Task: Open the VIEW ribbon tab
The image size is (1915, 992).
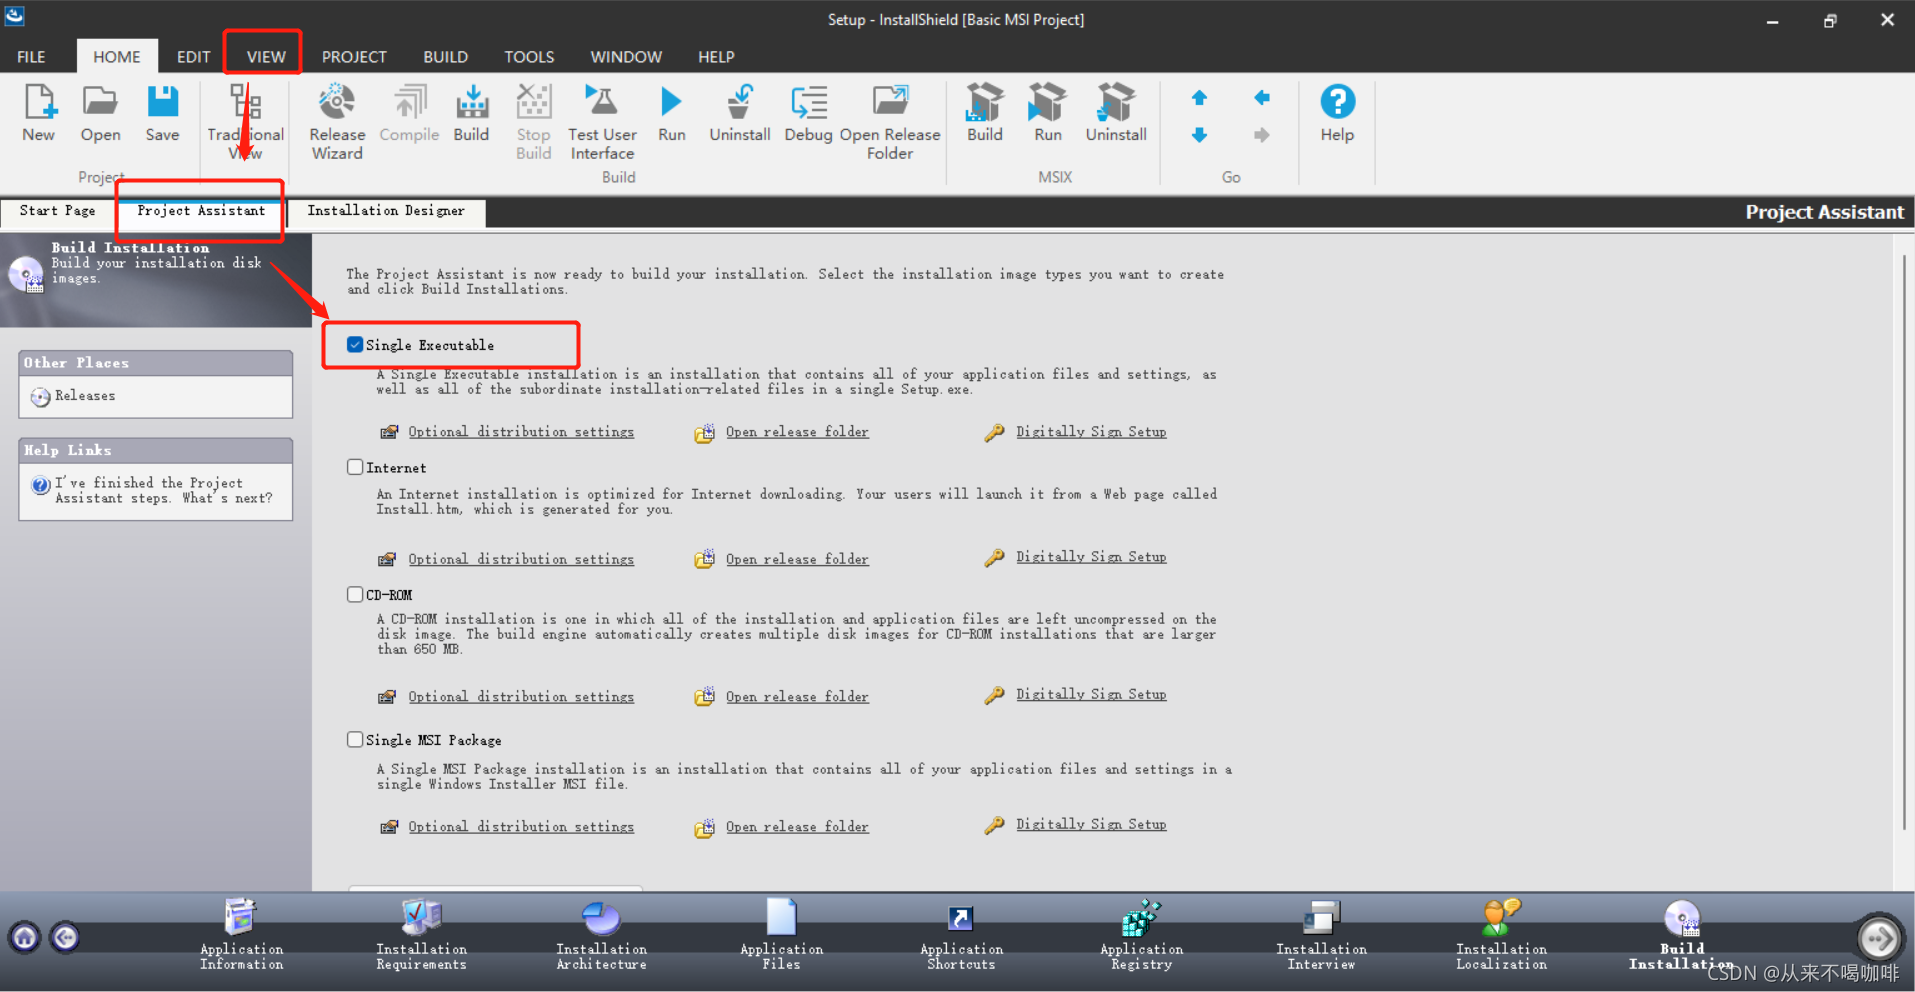Action: (266, 57)
